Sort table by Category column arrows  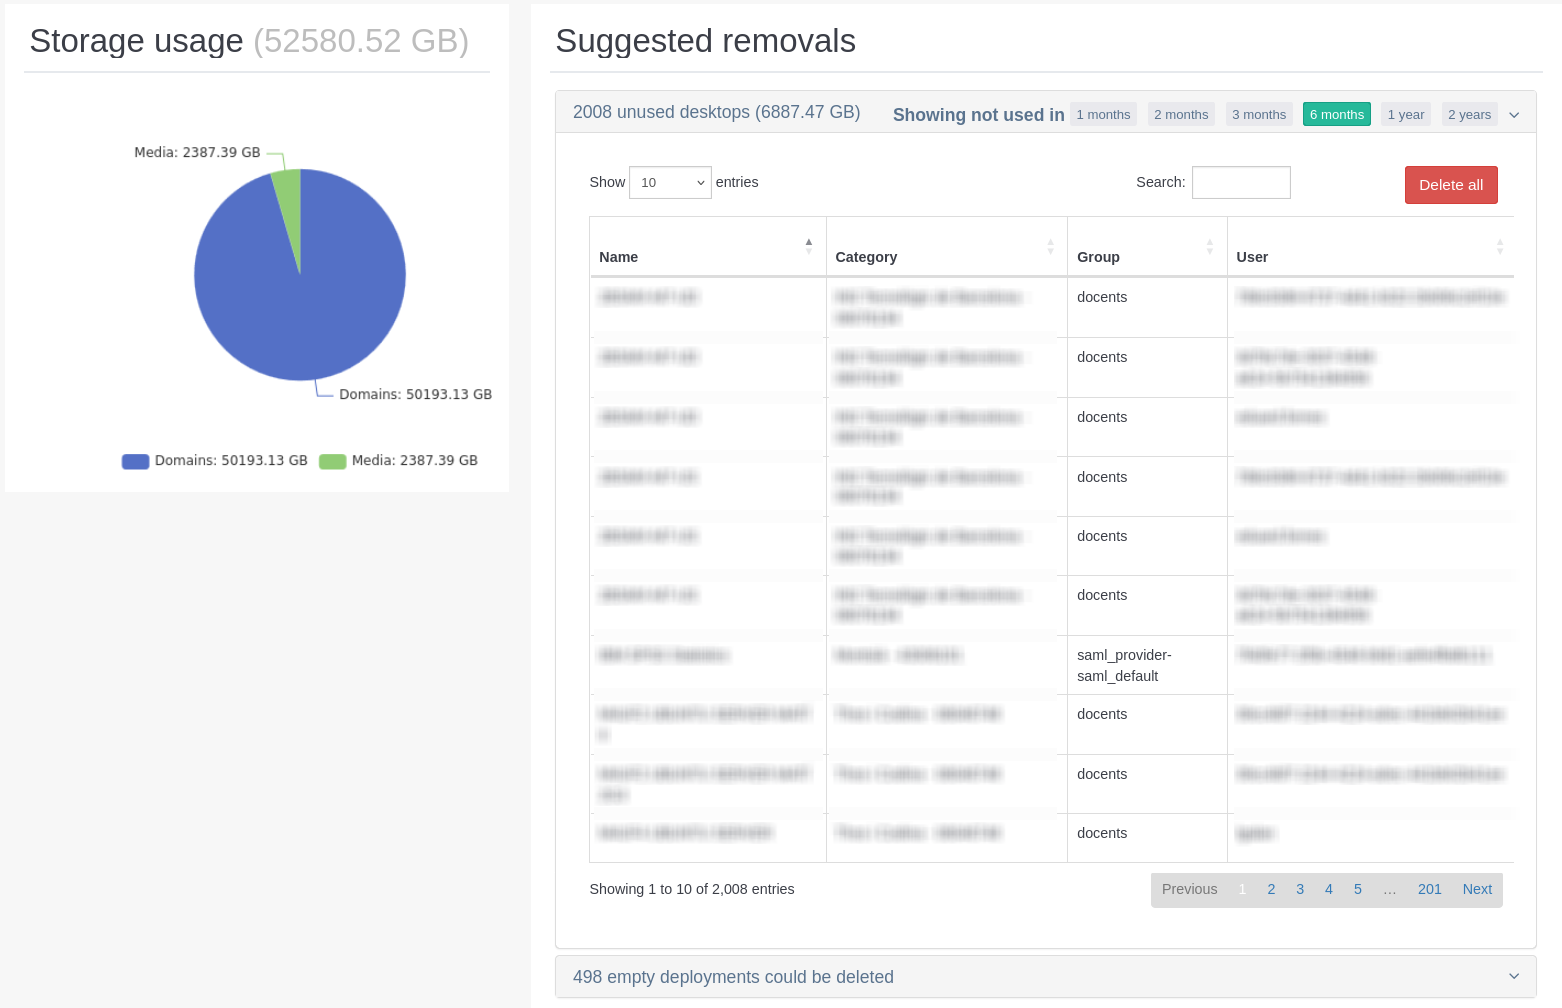pos(1050,246)
